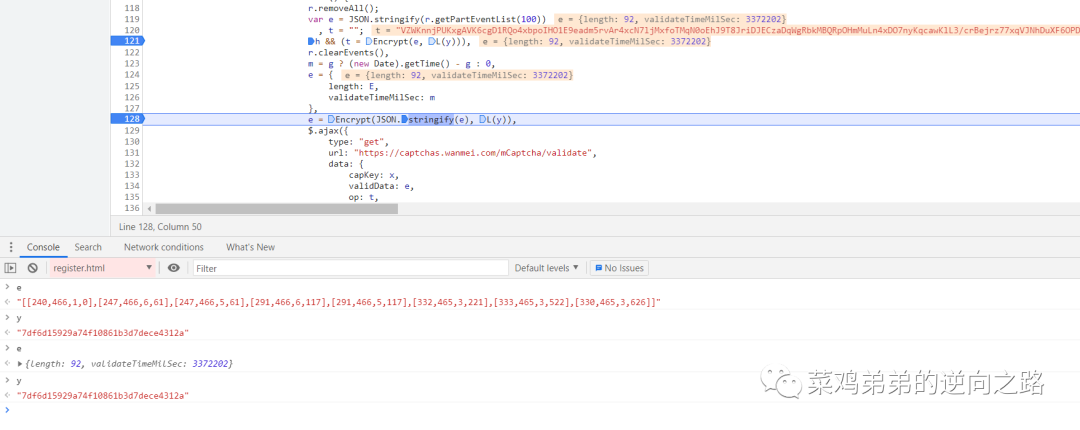Image resolution: width=1080 pixels, height=430 pixels.
Task: Toggle the breakpoint on line 128
Action: pos(128,119)
